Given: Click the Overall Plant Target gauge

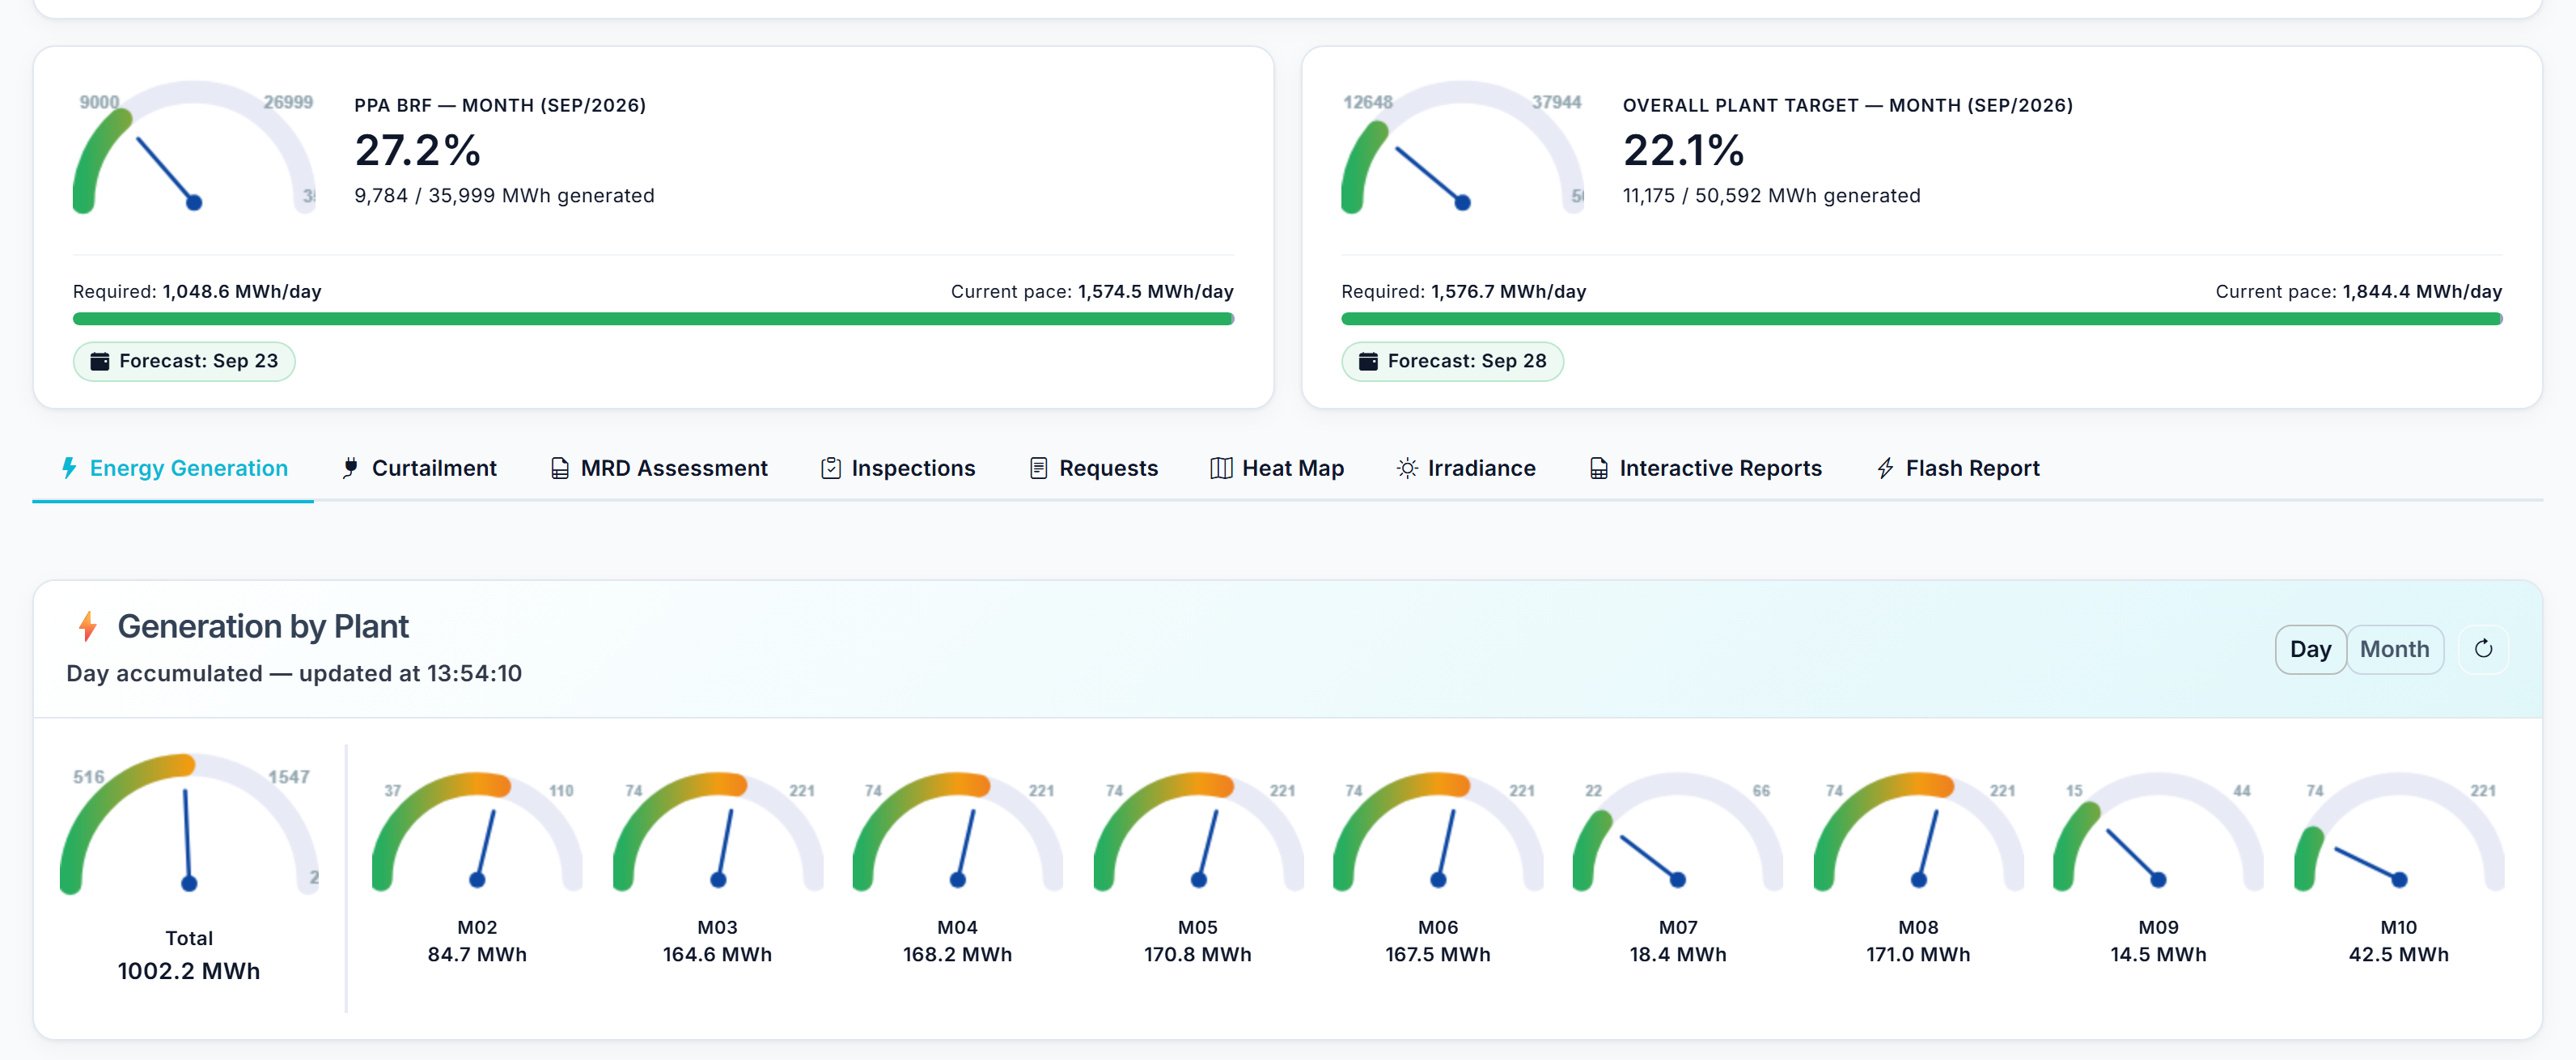Looking at the screenshot, I should [x=1462, y=148].
